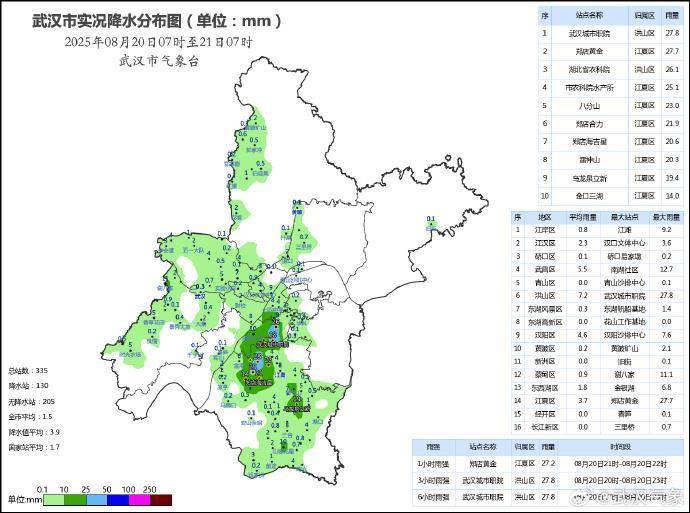Screen dimensions: 690x513
Task: Select the 郑店黄金 row in ranking table
Action: coord(612,51)
